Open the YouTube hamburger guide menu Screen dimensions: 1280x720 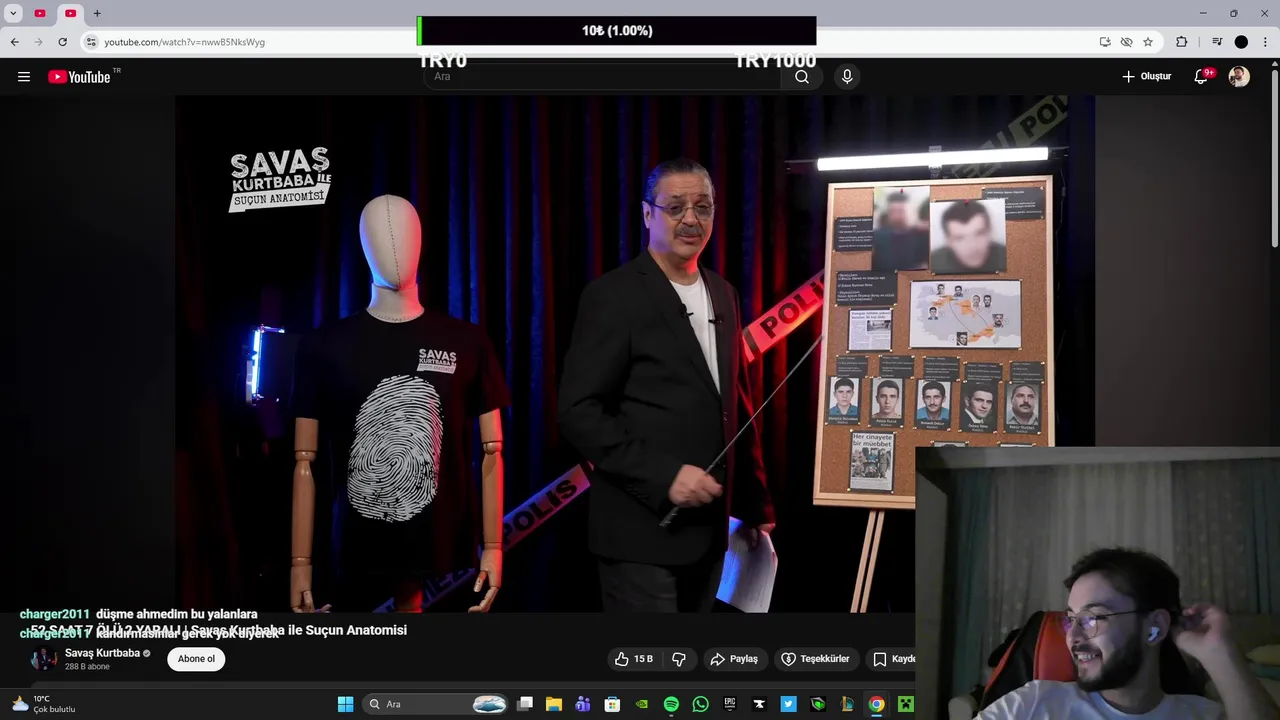(24, 77)
